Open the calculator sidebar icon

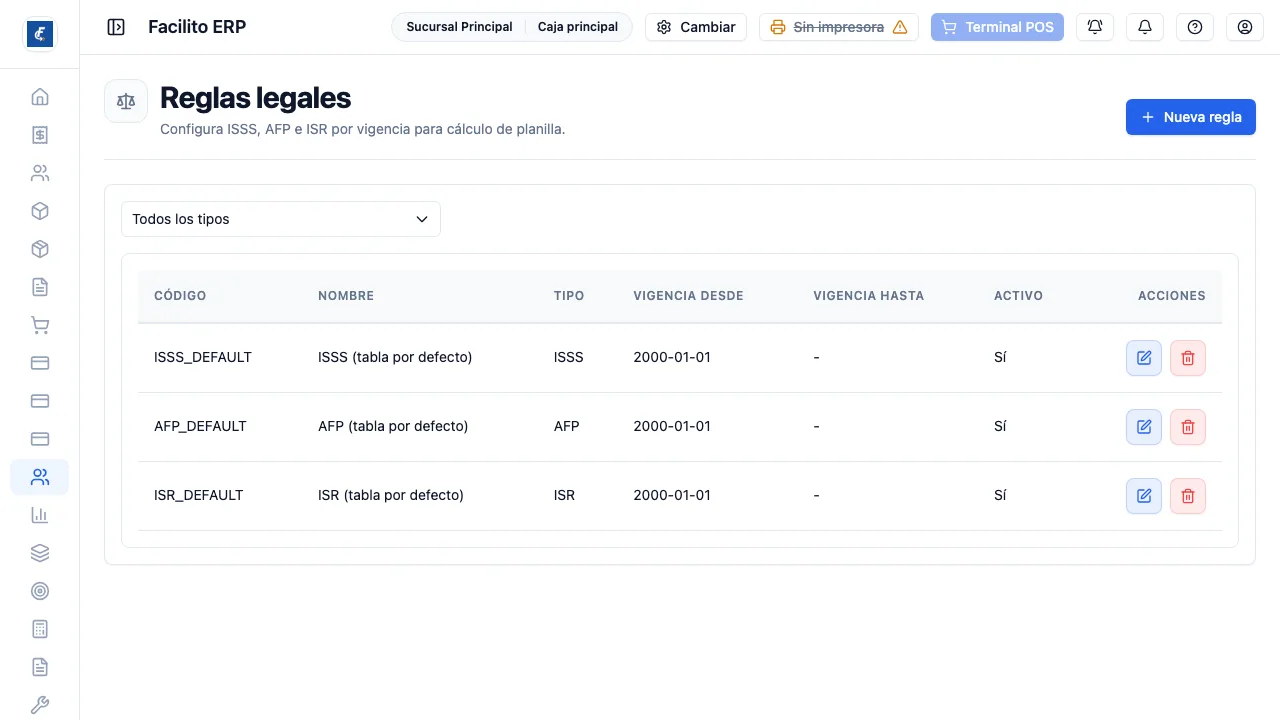[40, 629]
